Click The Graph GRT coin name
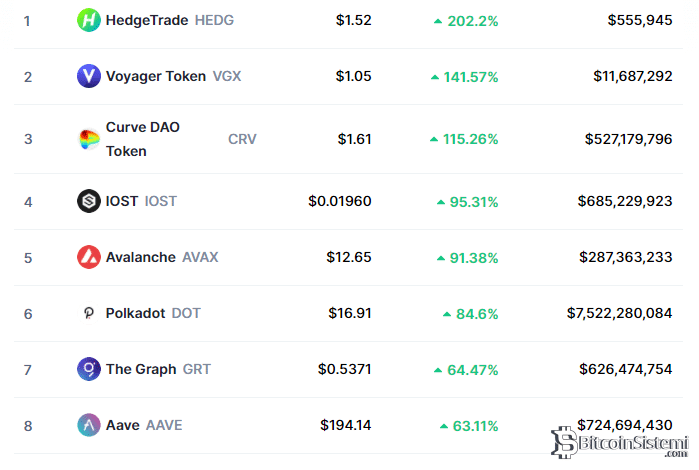 pos(158,370)
